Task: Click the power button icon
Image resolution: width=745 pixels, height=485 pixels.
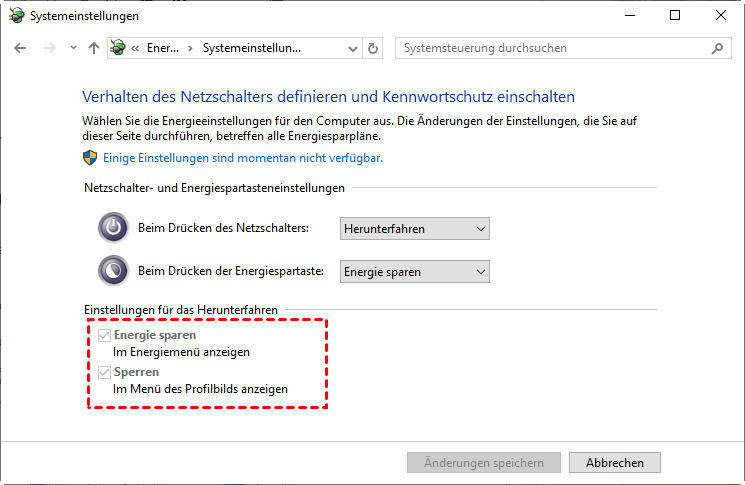Action: pyautogui.click(x=113, y=228)
